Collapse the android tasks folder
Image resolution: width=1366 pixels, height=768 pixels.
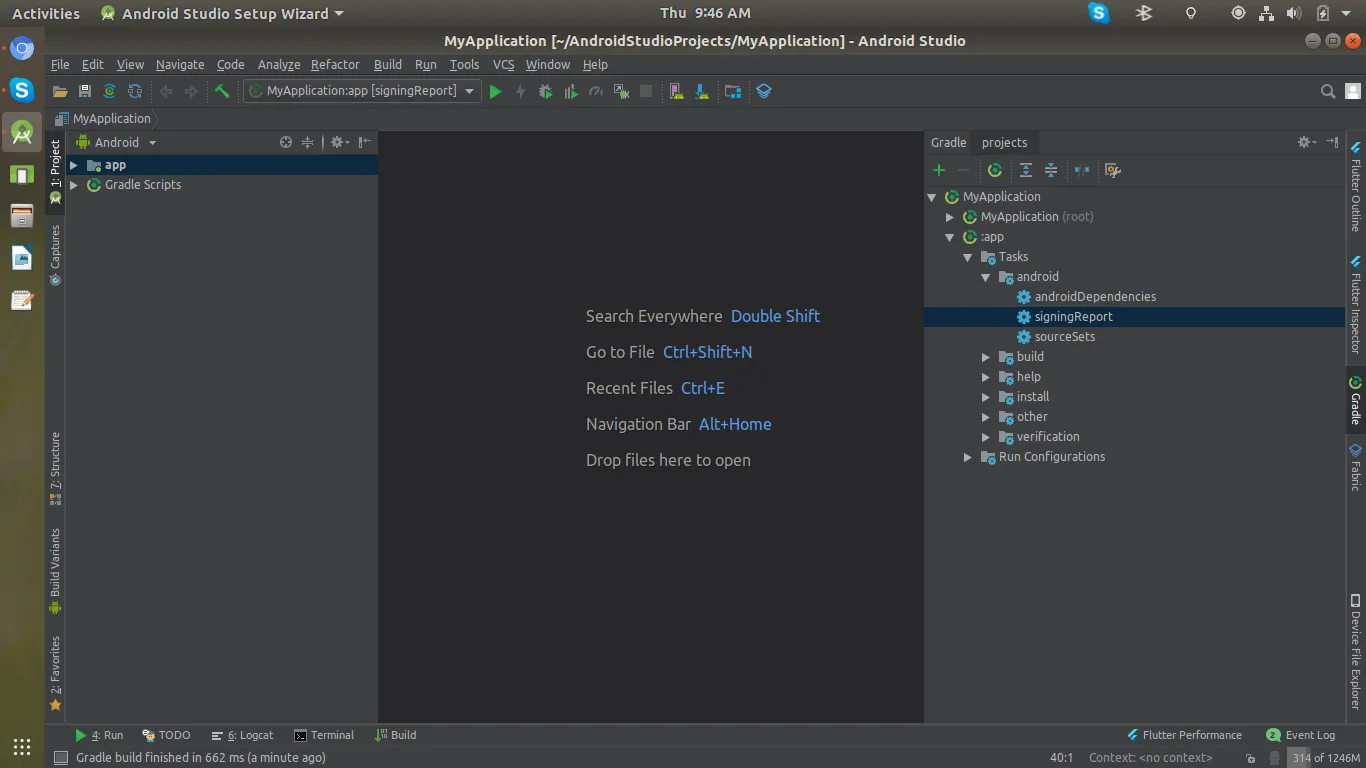click(x=986, y=277)
